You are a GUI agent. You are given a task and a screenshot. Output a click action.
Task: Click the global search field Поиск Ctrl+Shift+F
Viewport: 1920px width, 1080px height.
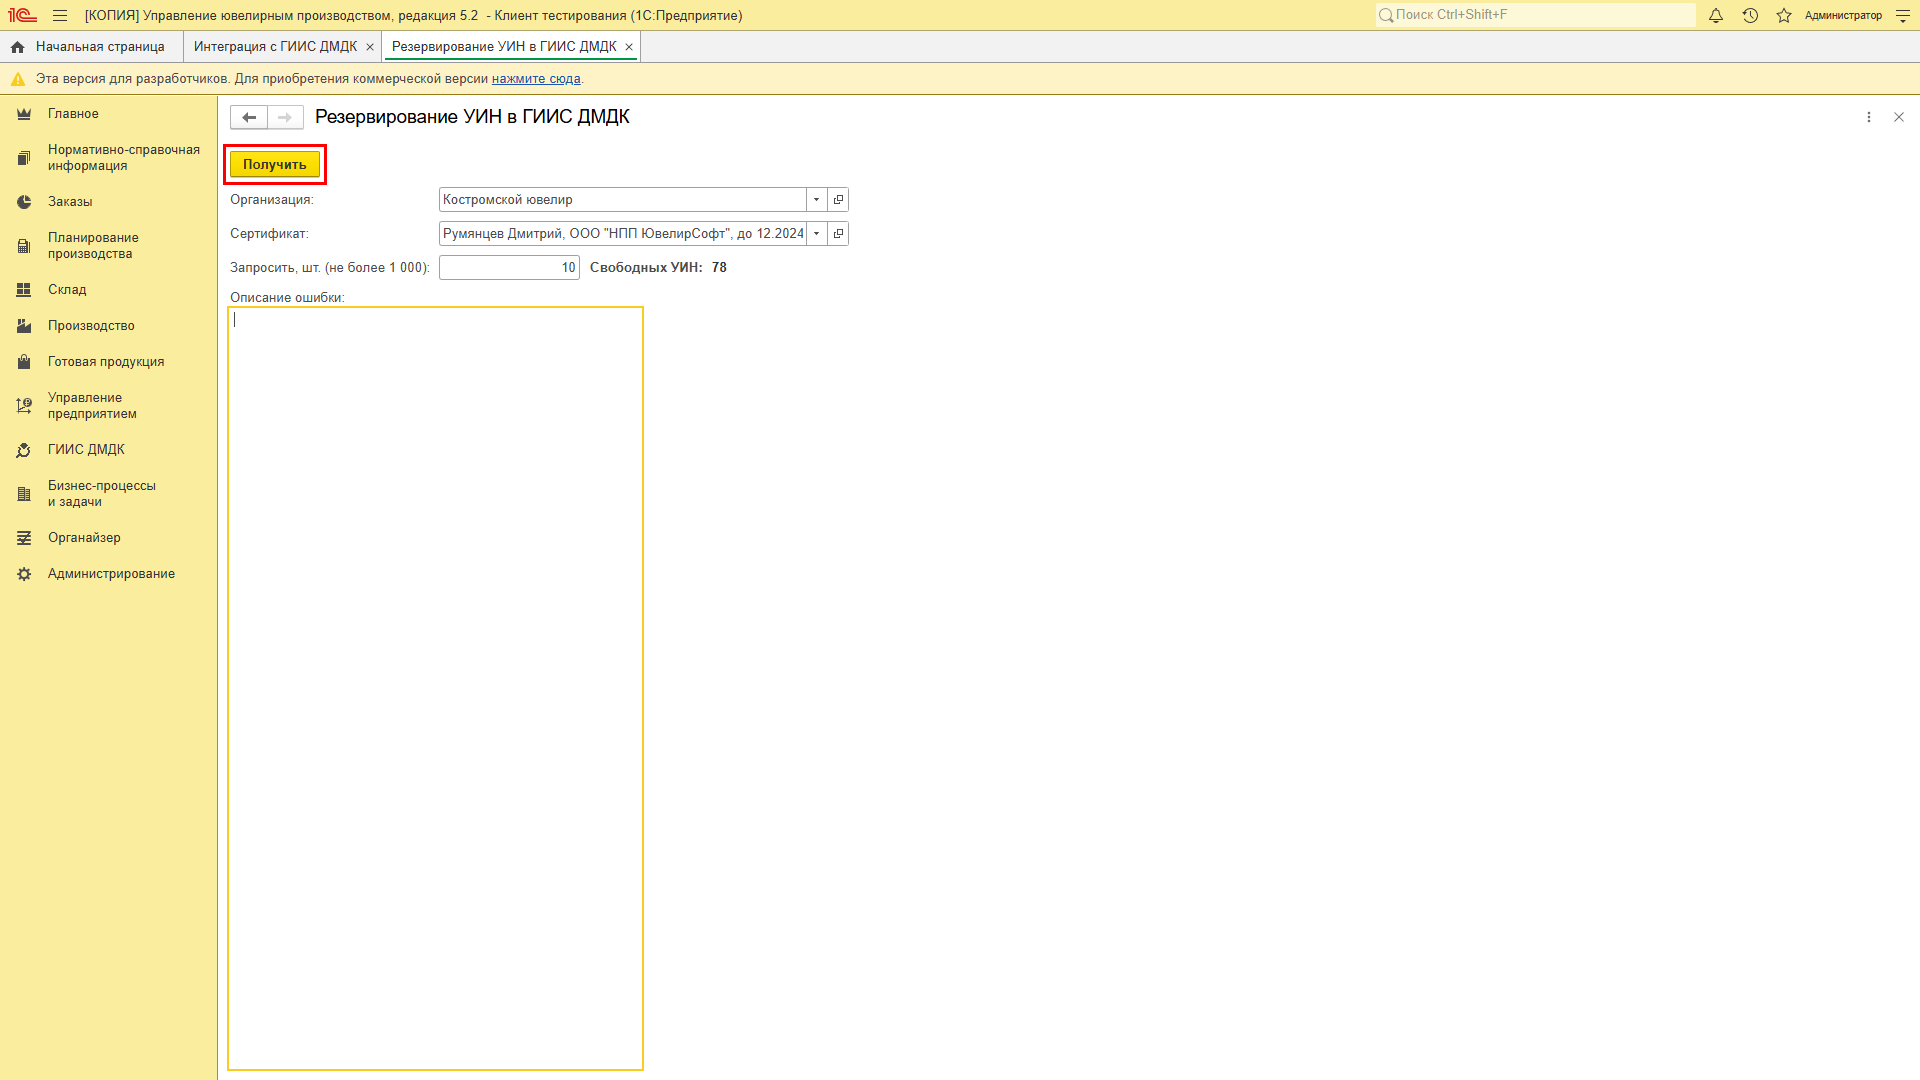pos(1535,15)
